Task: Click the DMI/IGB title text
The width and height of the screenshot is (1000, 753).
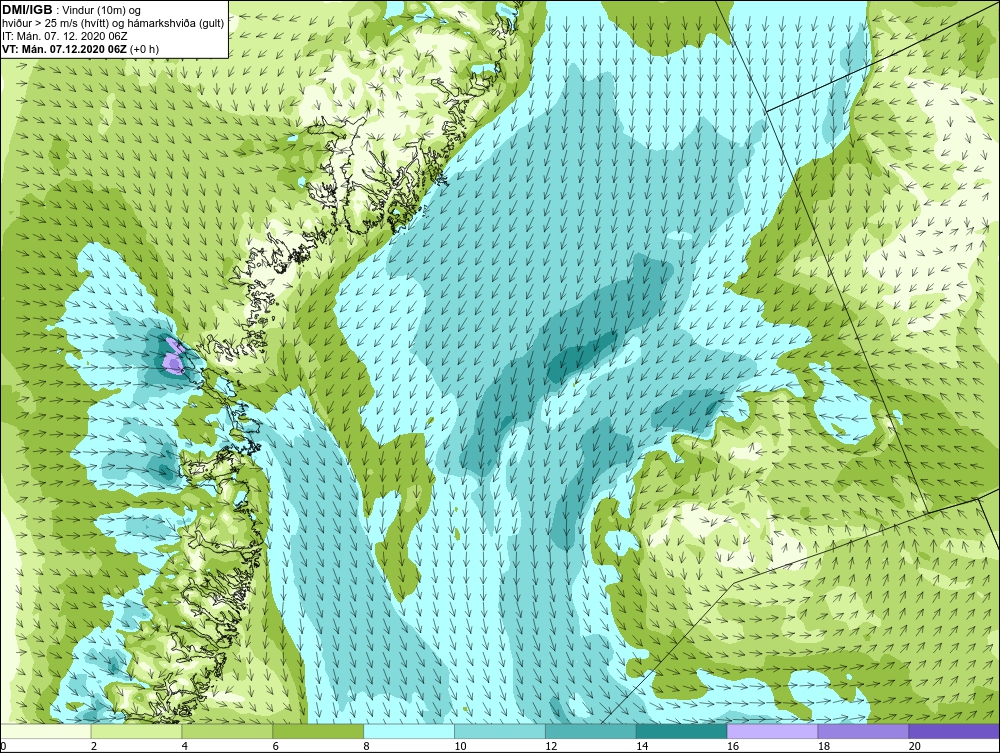Action: pos(27,10)
